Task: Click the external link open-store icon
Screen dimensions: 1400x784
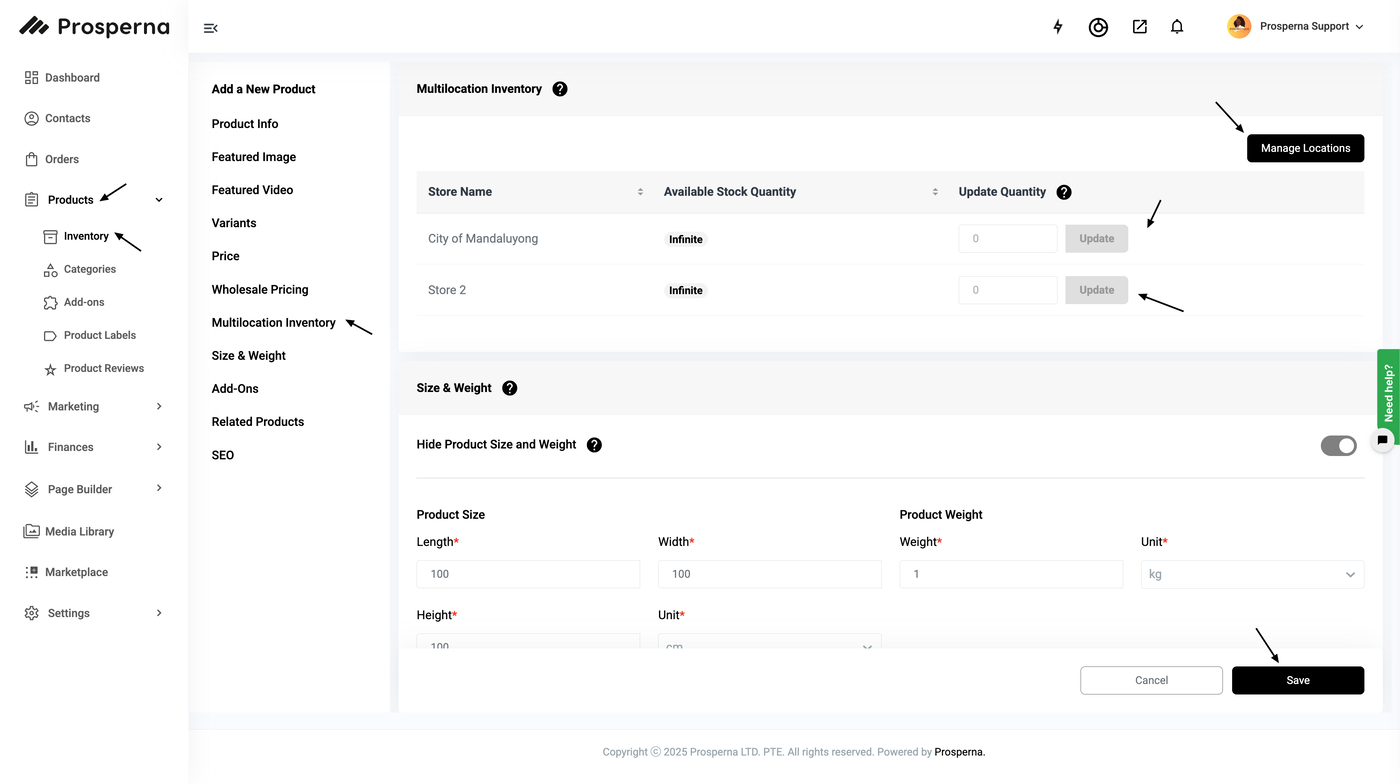Action: click(1139, 27)
